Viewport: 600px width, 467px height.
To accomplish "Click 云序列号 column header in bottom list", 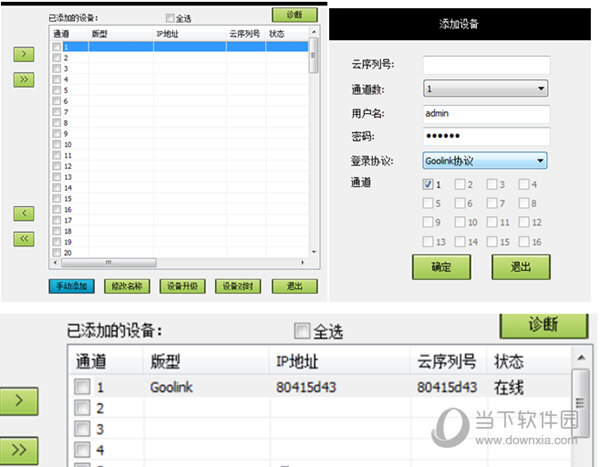I will coord(446,361).
